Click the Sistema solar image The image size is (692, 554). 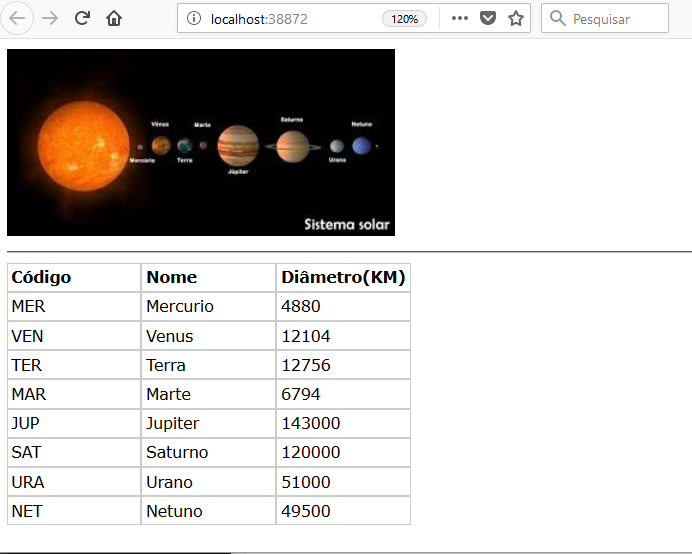201,142
